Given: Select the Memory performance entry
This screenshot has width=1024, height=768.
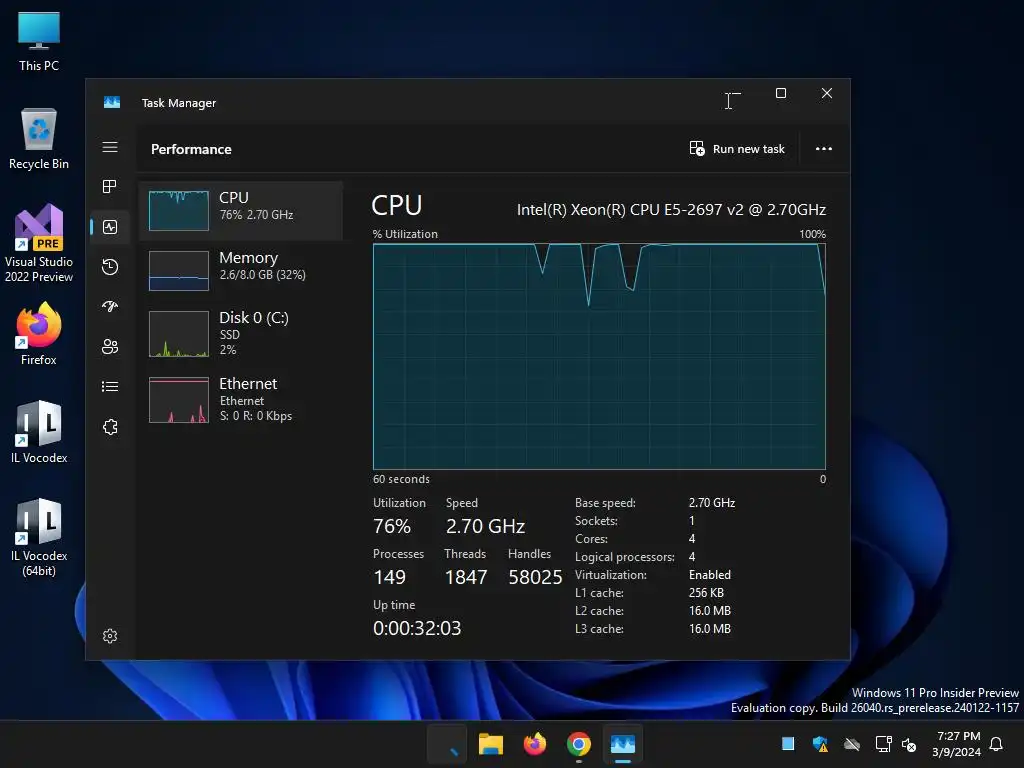Looking at the screenshot, I should click(241, 270).
